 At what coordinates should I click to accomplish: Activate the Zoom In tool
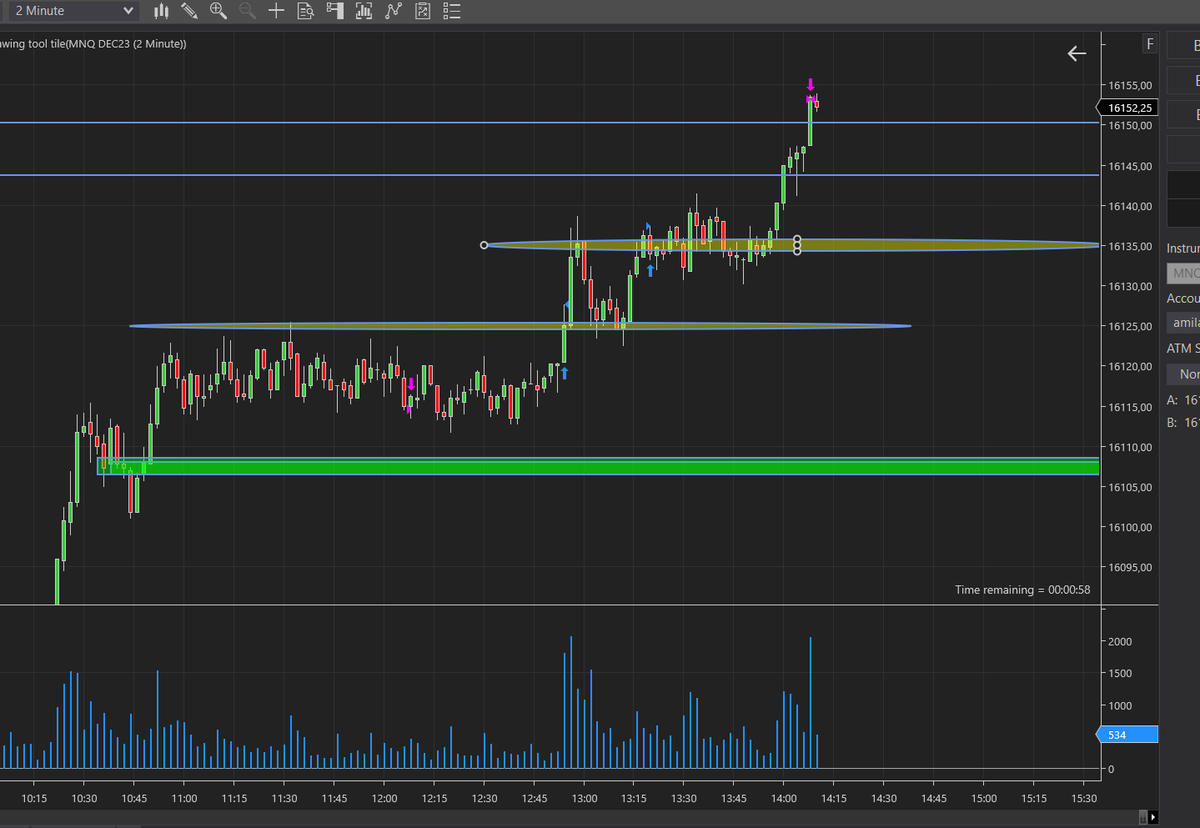[218, 11]
